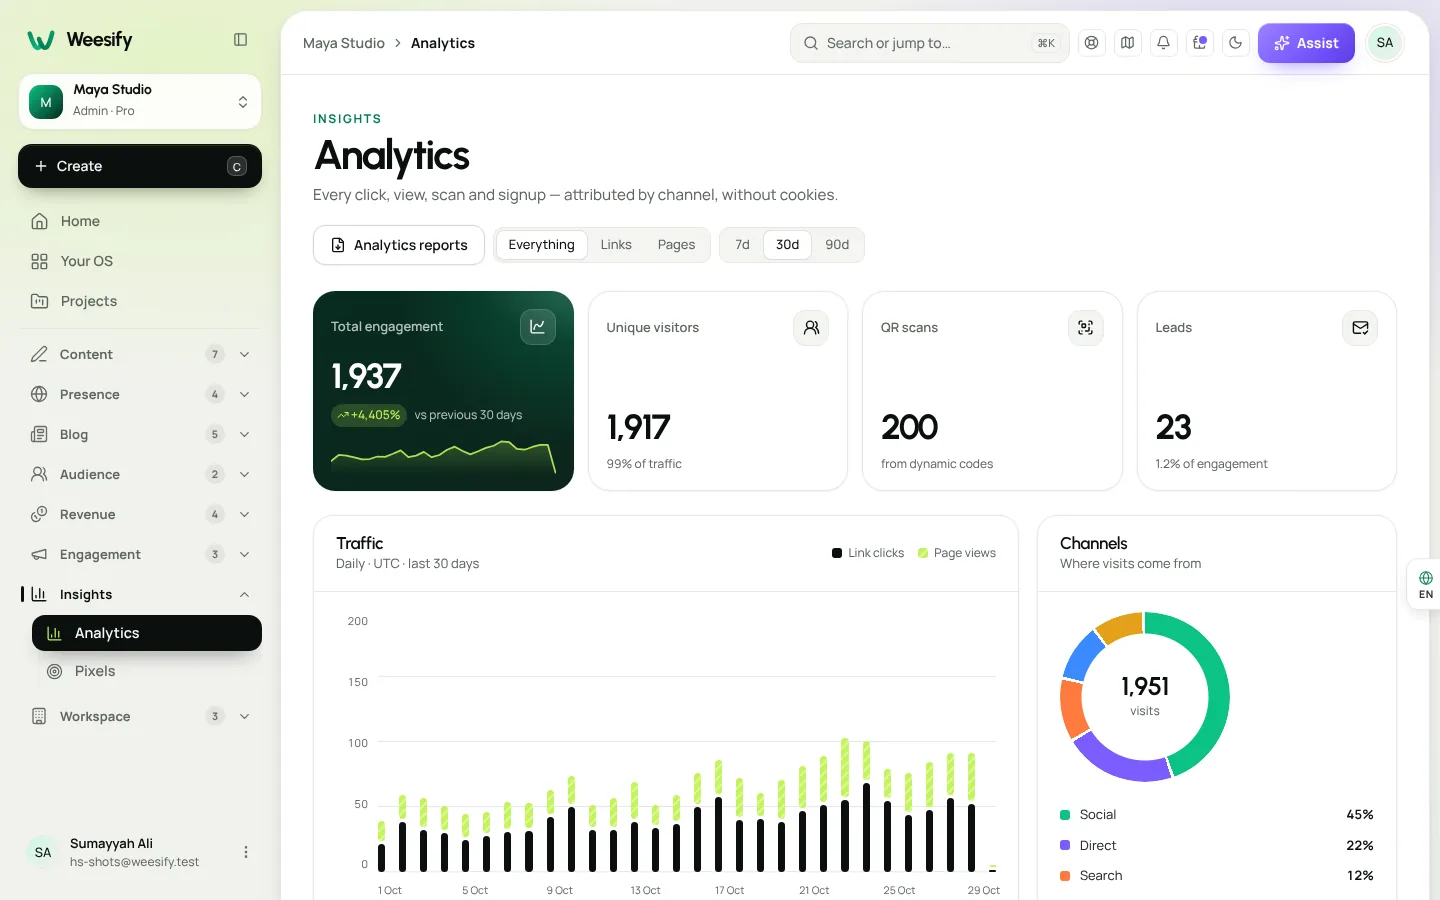Click the Unique visitors people icon
The height and width of the screenshot is (900, 1440).
811,327
